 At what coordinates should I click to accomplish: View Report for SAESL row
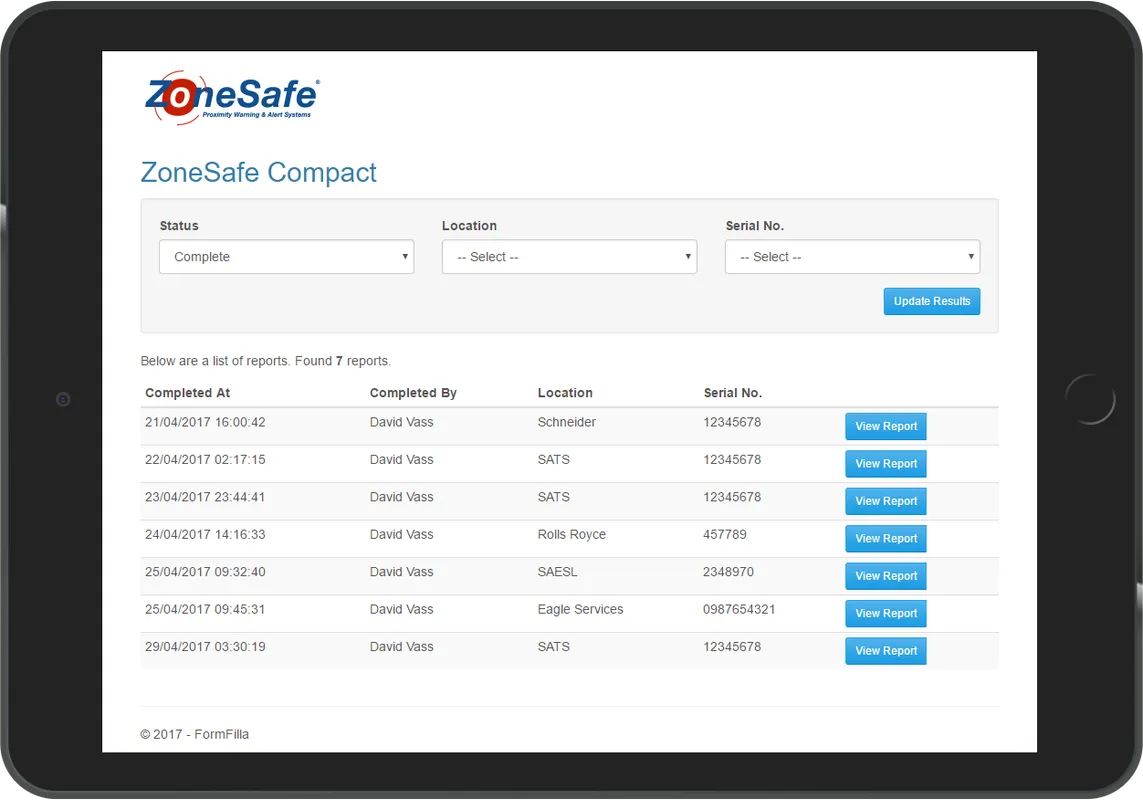click(x=886, y=576)
